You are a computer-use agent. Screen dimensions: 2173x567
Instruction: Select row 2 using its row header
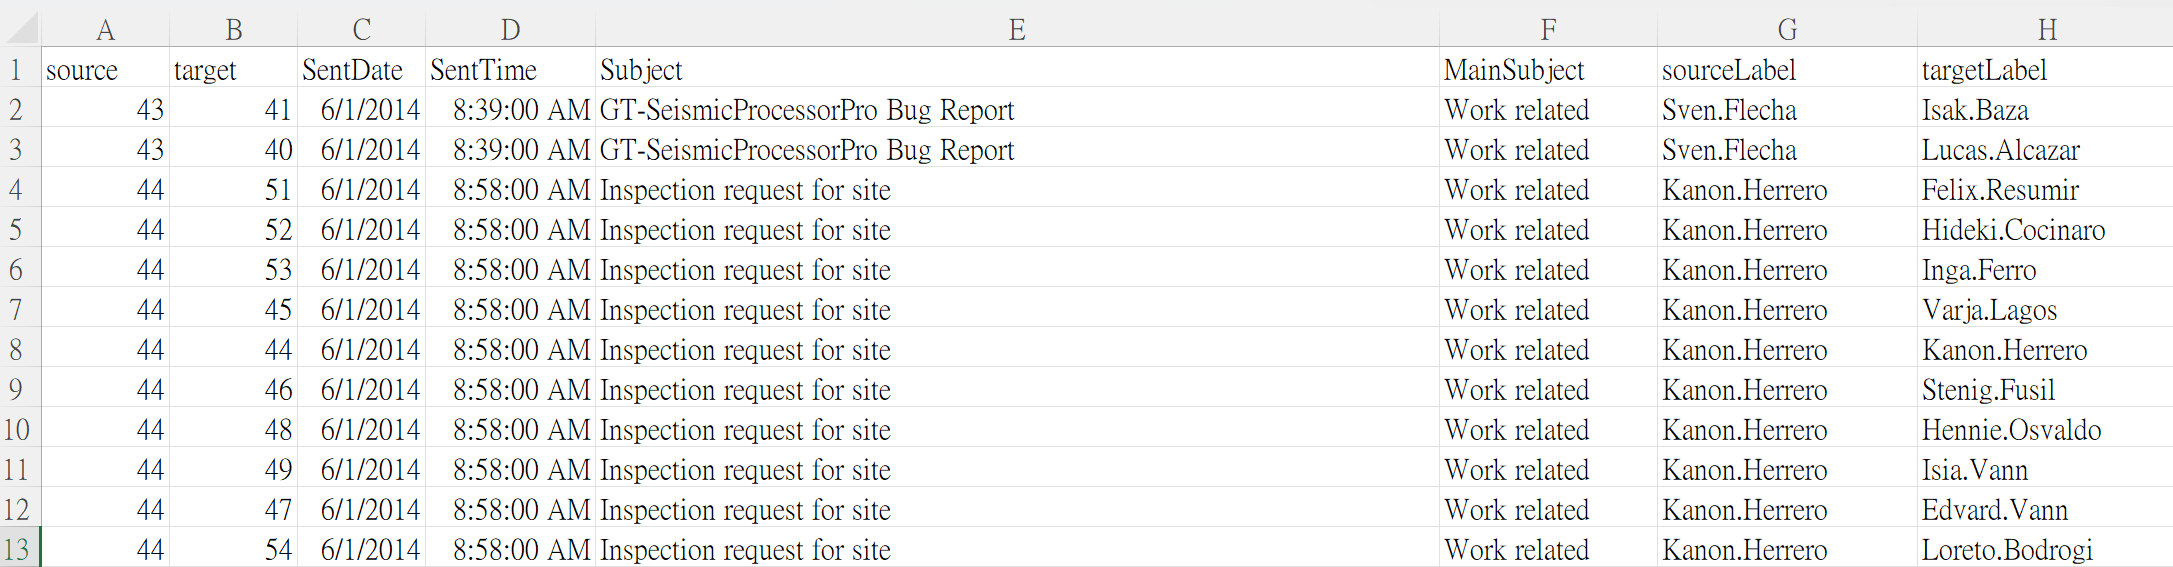(18, 110)
